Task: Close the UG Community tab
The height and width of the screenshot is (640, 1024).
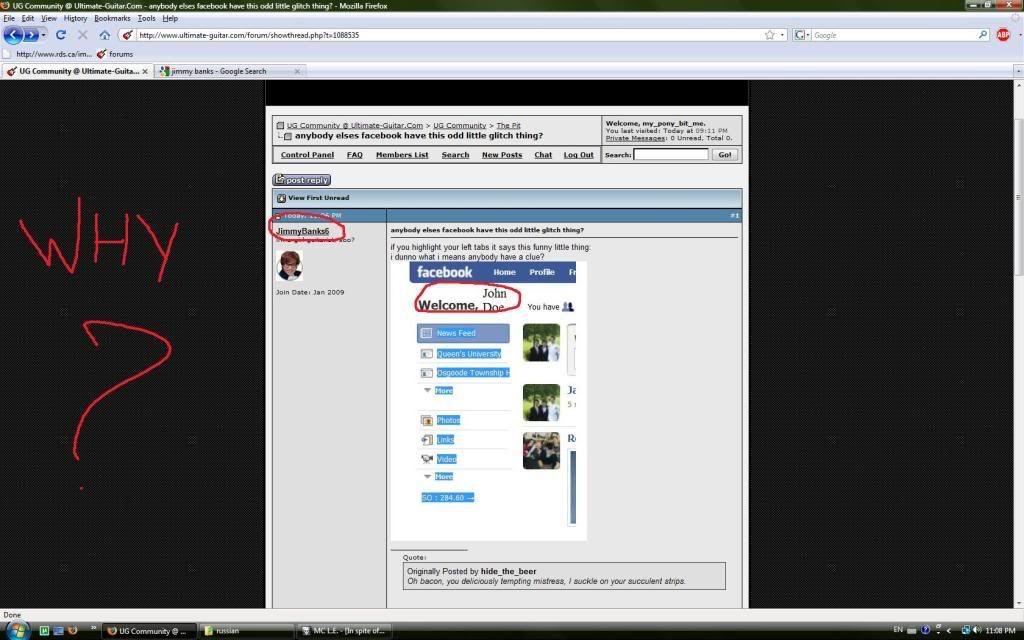Action: coord(145,71)
